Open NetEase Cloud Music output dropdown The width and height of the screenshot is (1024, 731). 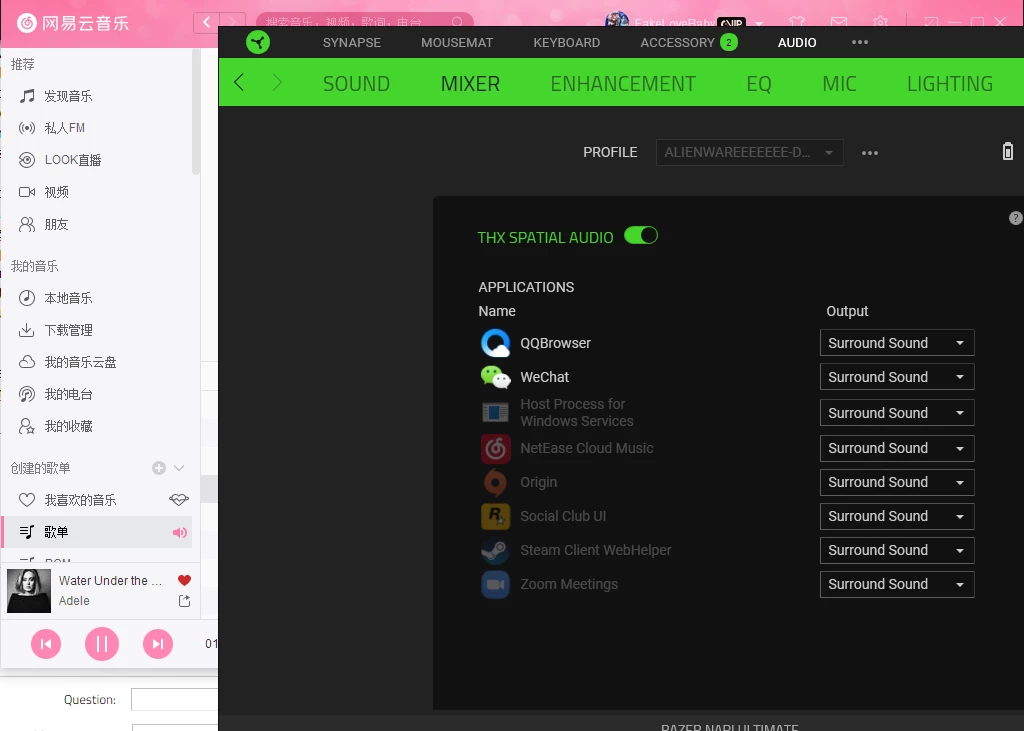(897, 448)
